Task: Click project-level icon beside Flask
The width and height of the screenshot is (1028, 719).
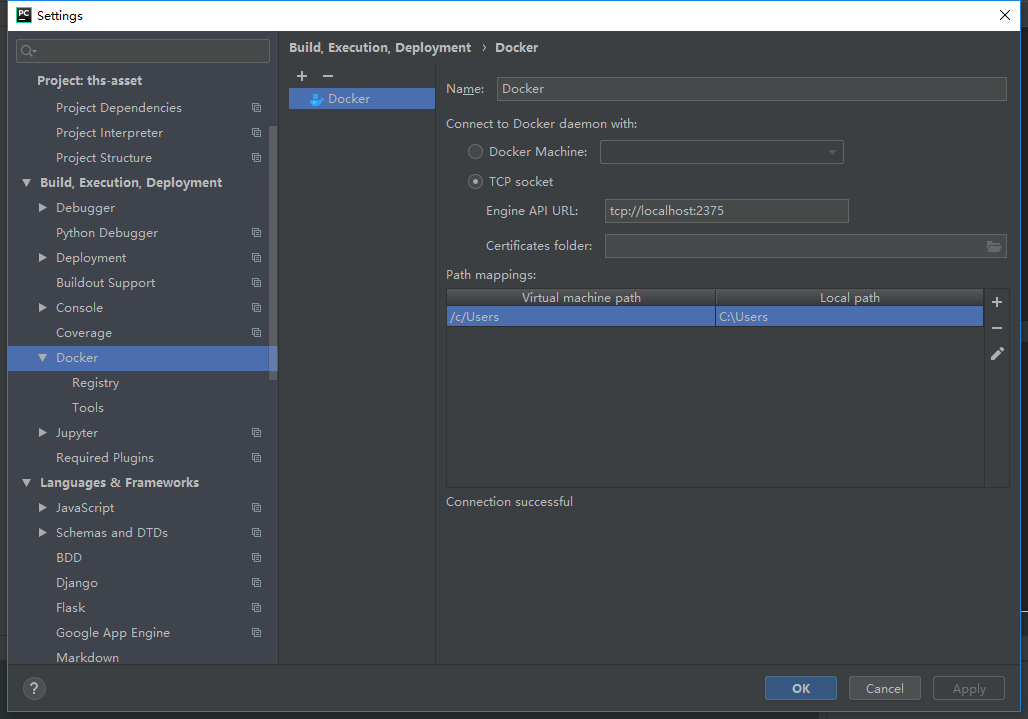Action: [x=256, y=608]
